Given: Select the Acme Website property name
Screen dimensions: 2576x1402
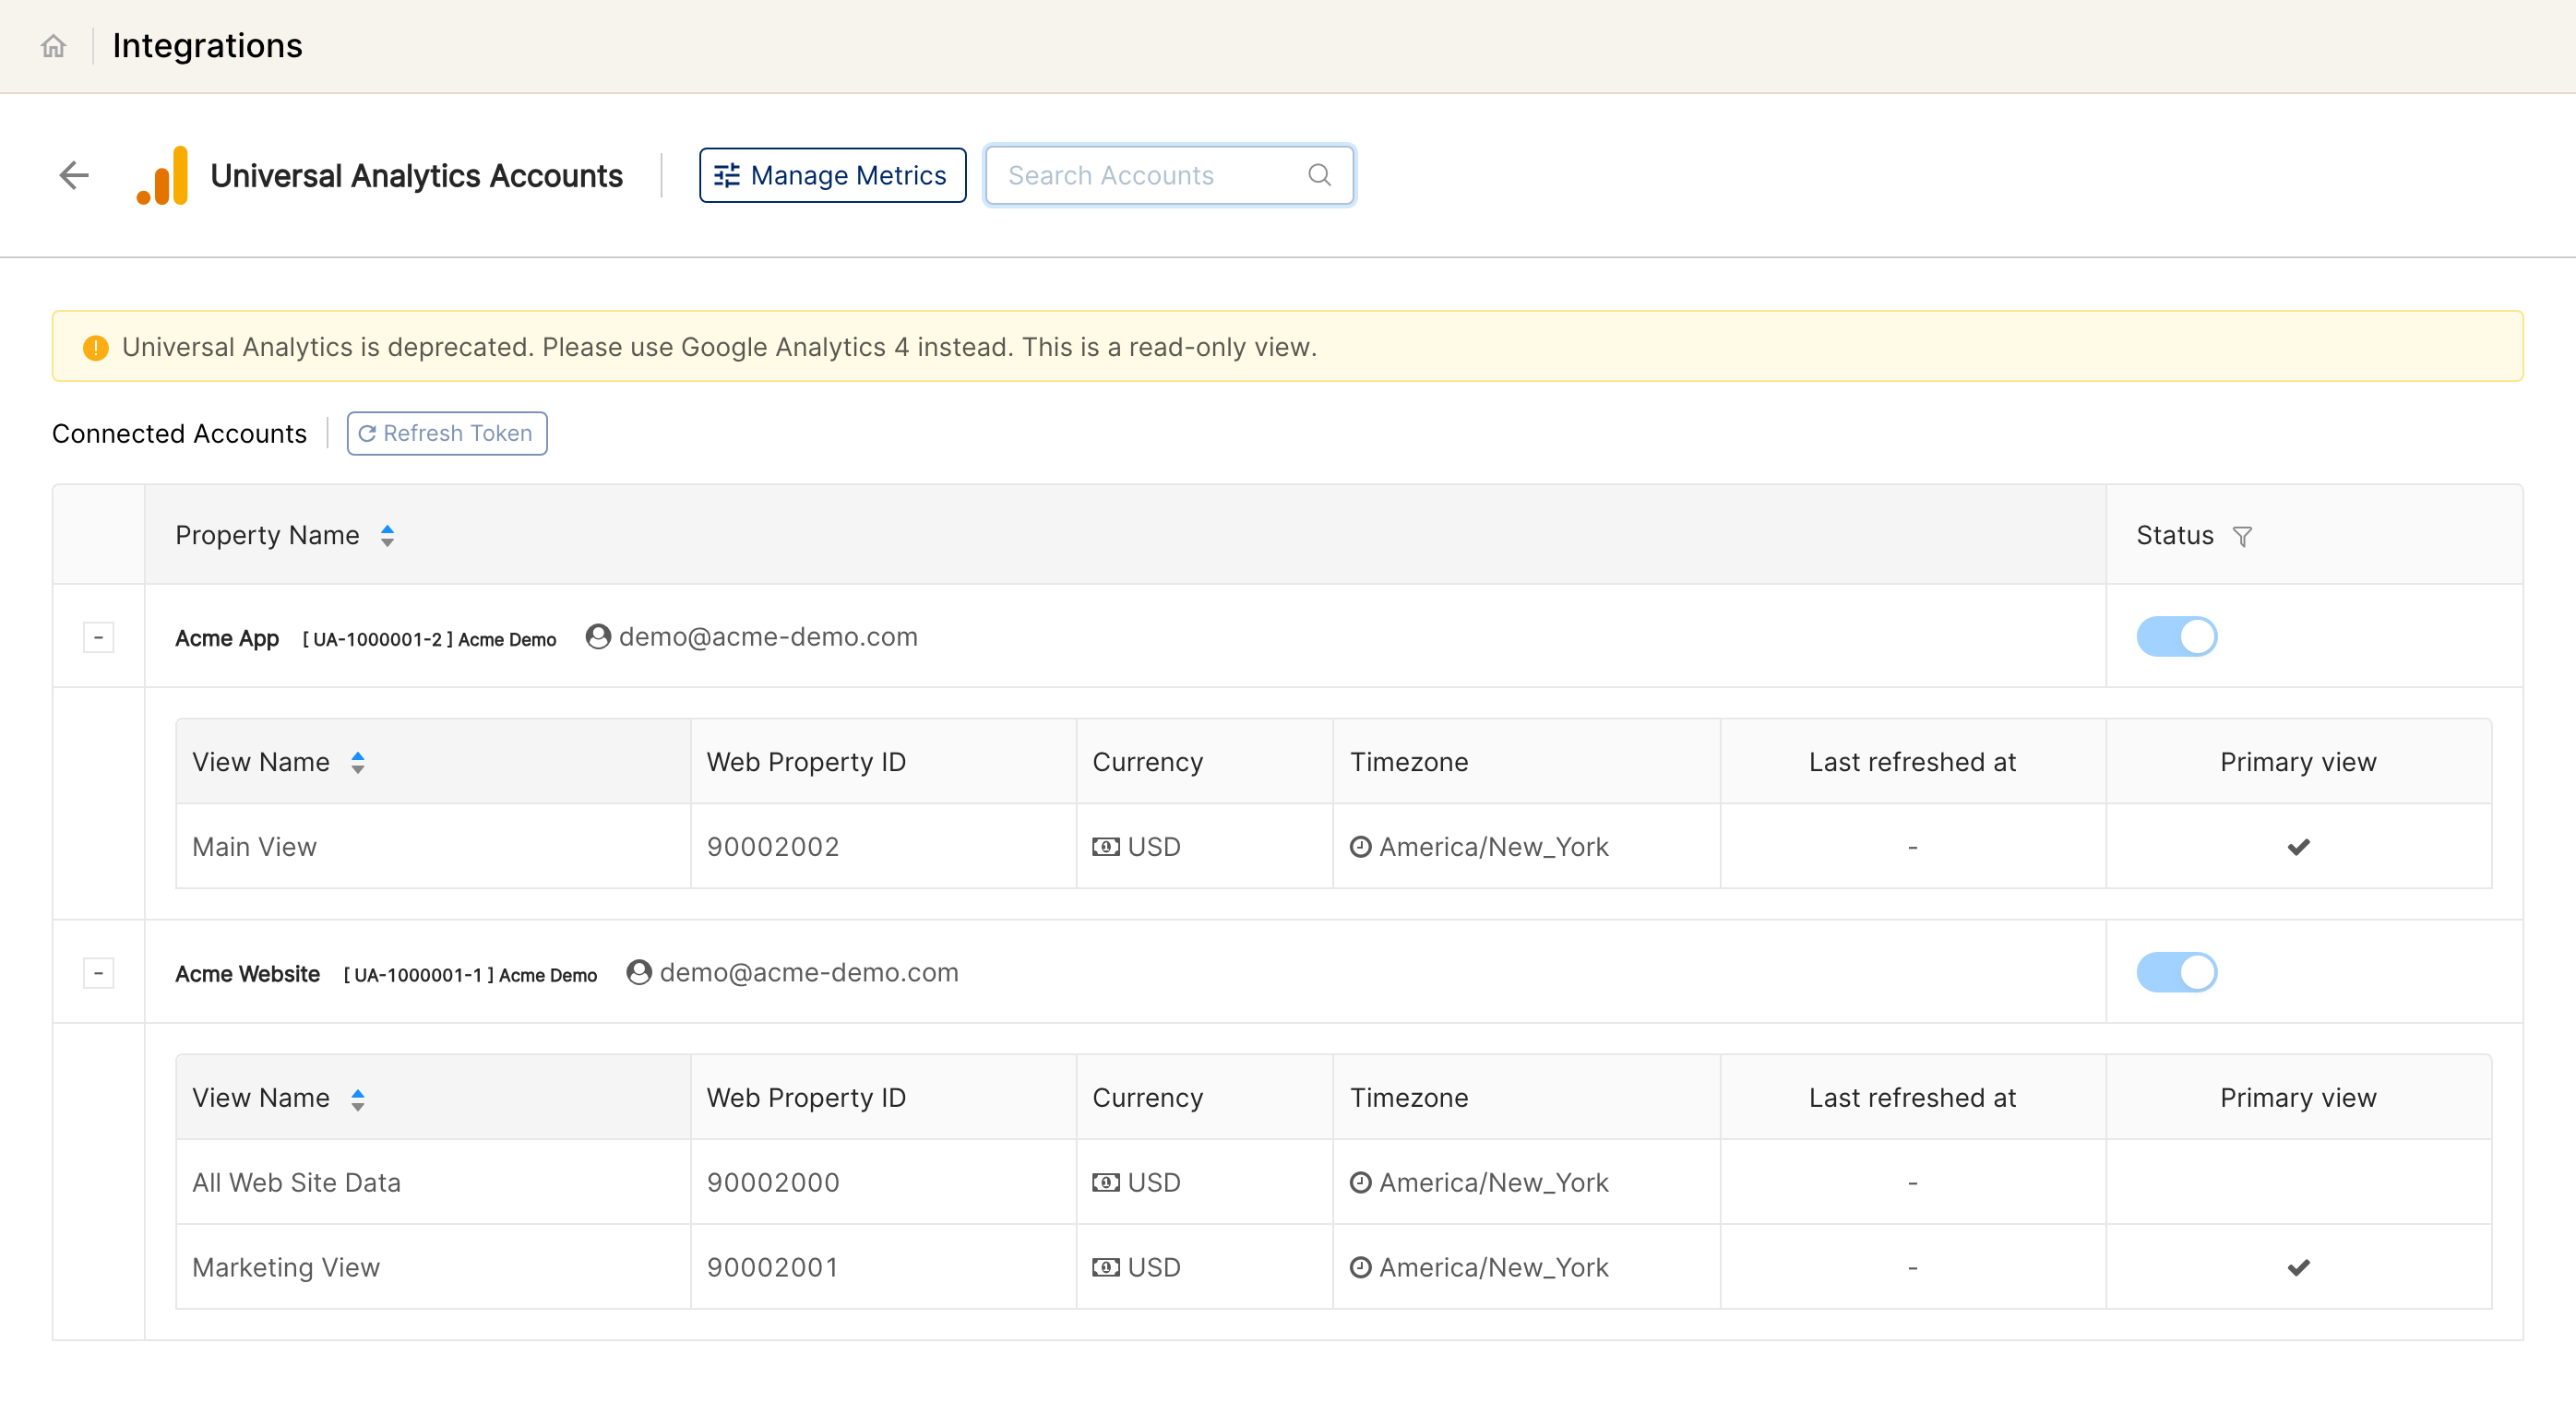Looking at the screenshot, I should [x=247, y=974].
